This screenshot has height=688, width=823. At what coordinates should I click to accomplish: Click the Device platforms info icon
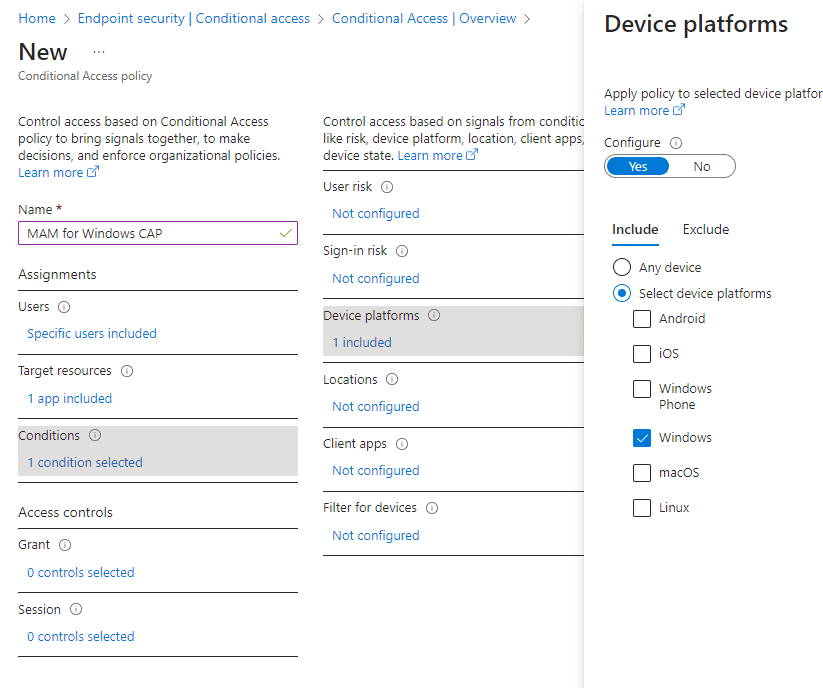point(434,316)
